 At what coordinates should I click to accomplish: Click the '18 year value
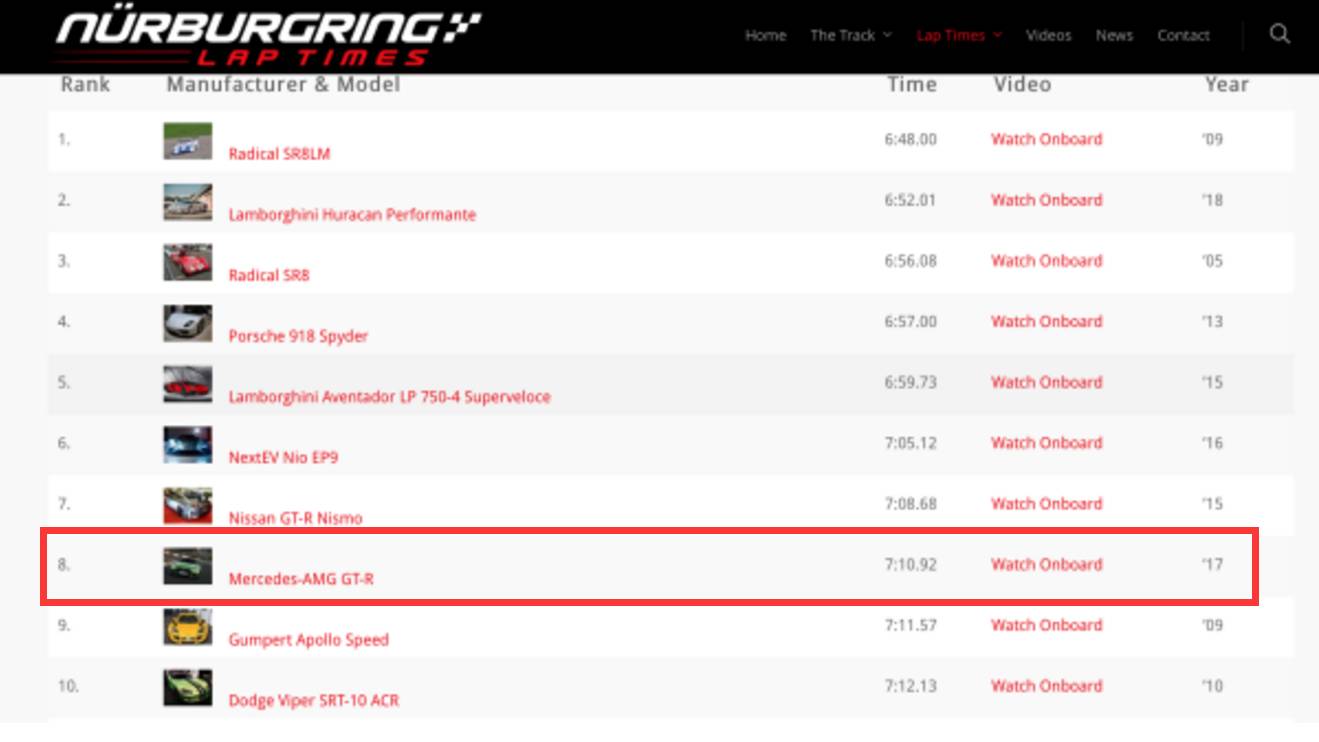[1213, 200]
